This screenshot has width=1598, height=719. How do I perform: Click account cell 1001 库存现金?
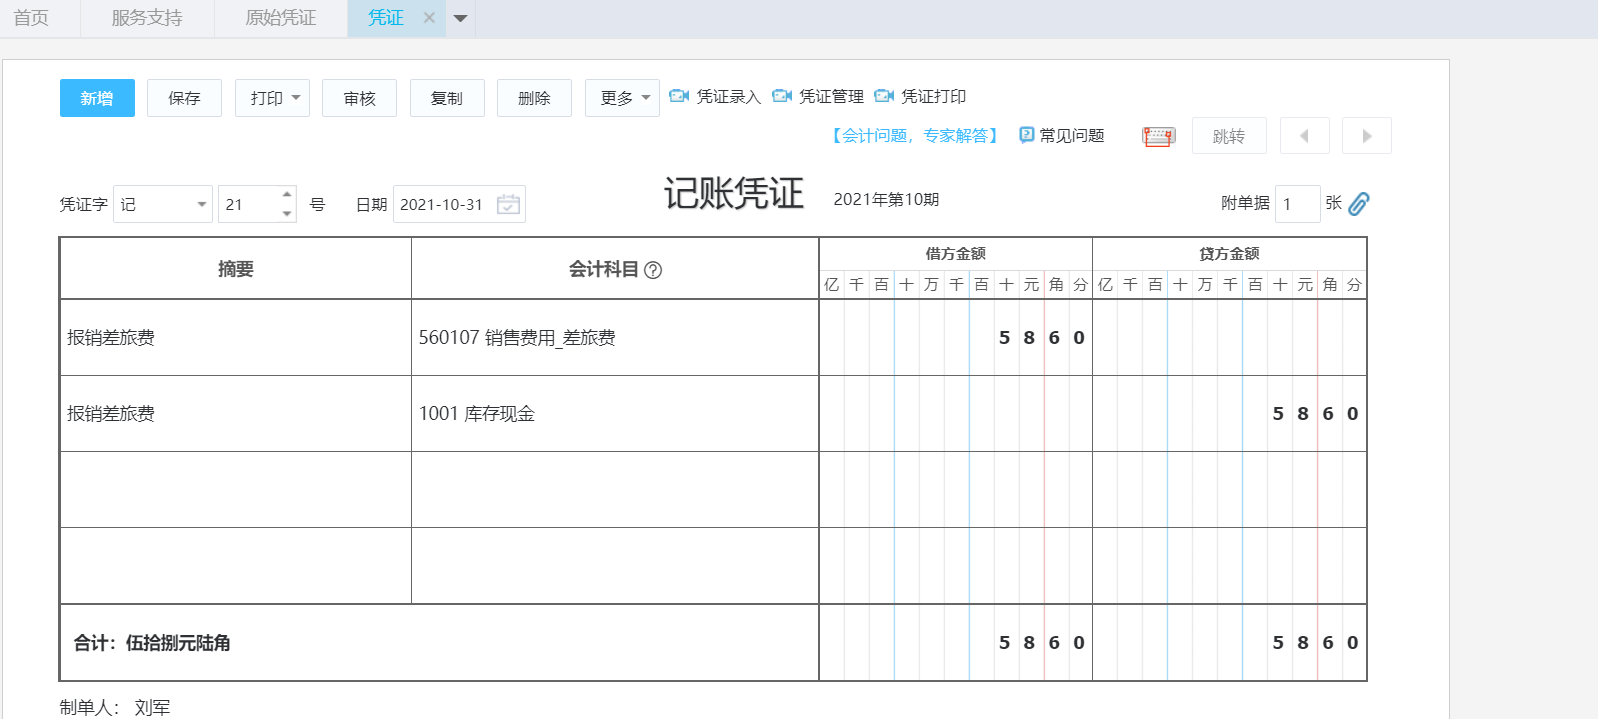pyautogui.click(x=615, y=414)
